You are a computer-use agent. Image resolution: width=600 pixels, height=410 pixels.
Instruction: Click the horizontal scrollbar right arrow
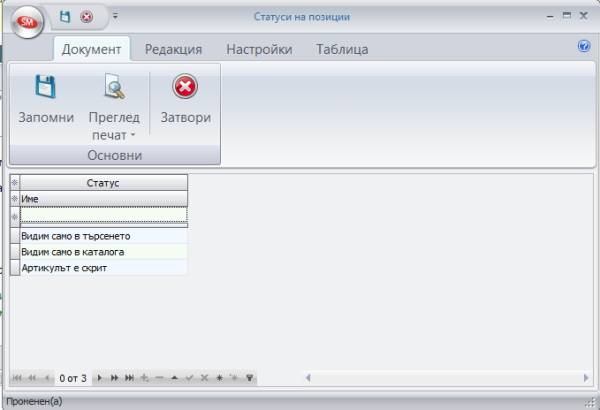[x=586, y=378]
